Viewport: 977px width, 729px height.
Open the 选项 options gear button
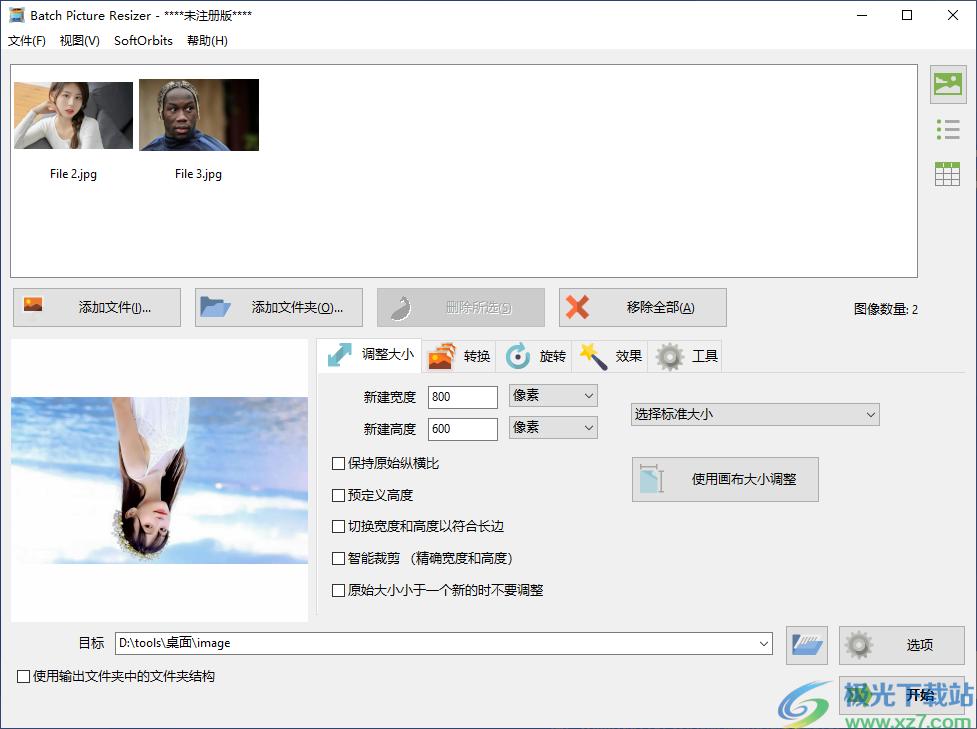[901, 645]
